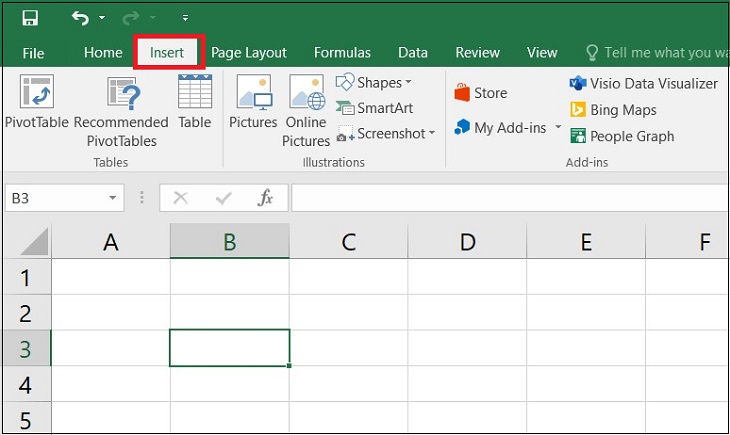Select row 5 header
The width and height of the screenshot is (730, 435).
(x=26, y=418)
